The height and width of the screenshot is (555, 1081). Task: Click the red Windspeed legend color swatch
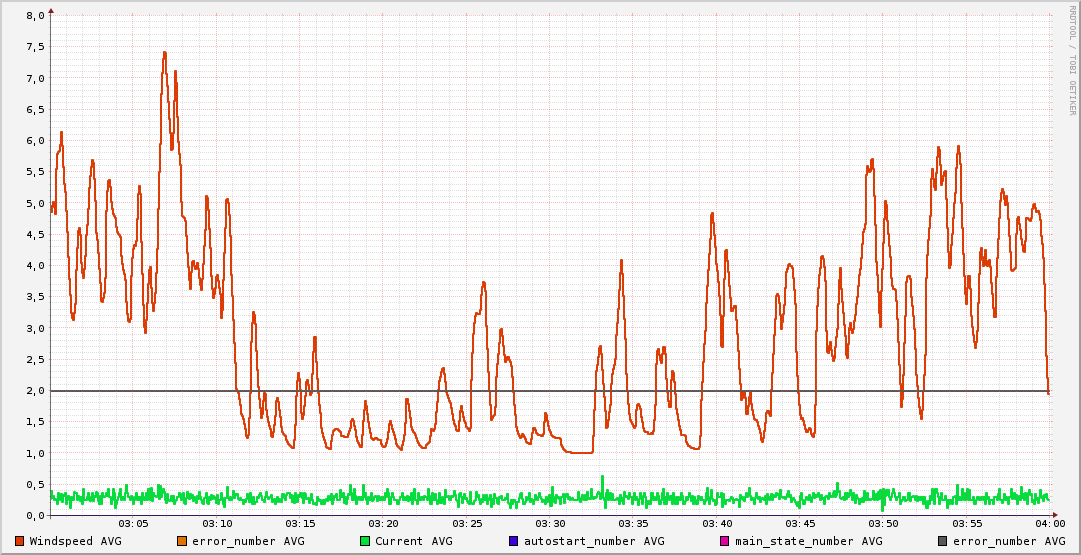coord(20,541)
